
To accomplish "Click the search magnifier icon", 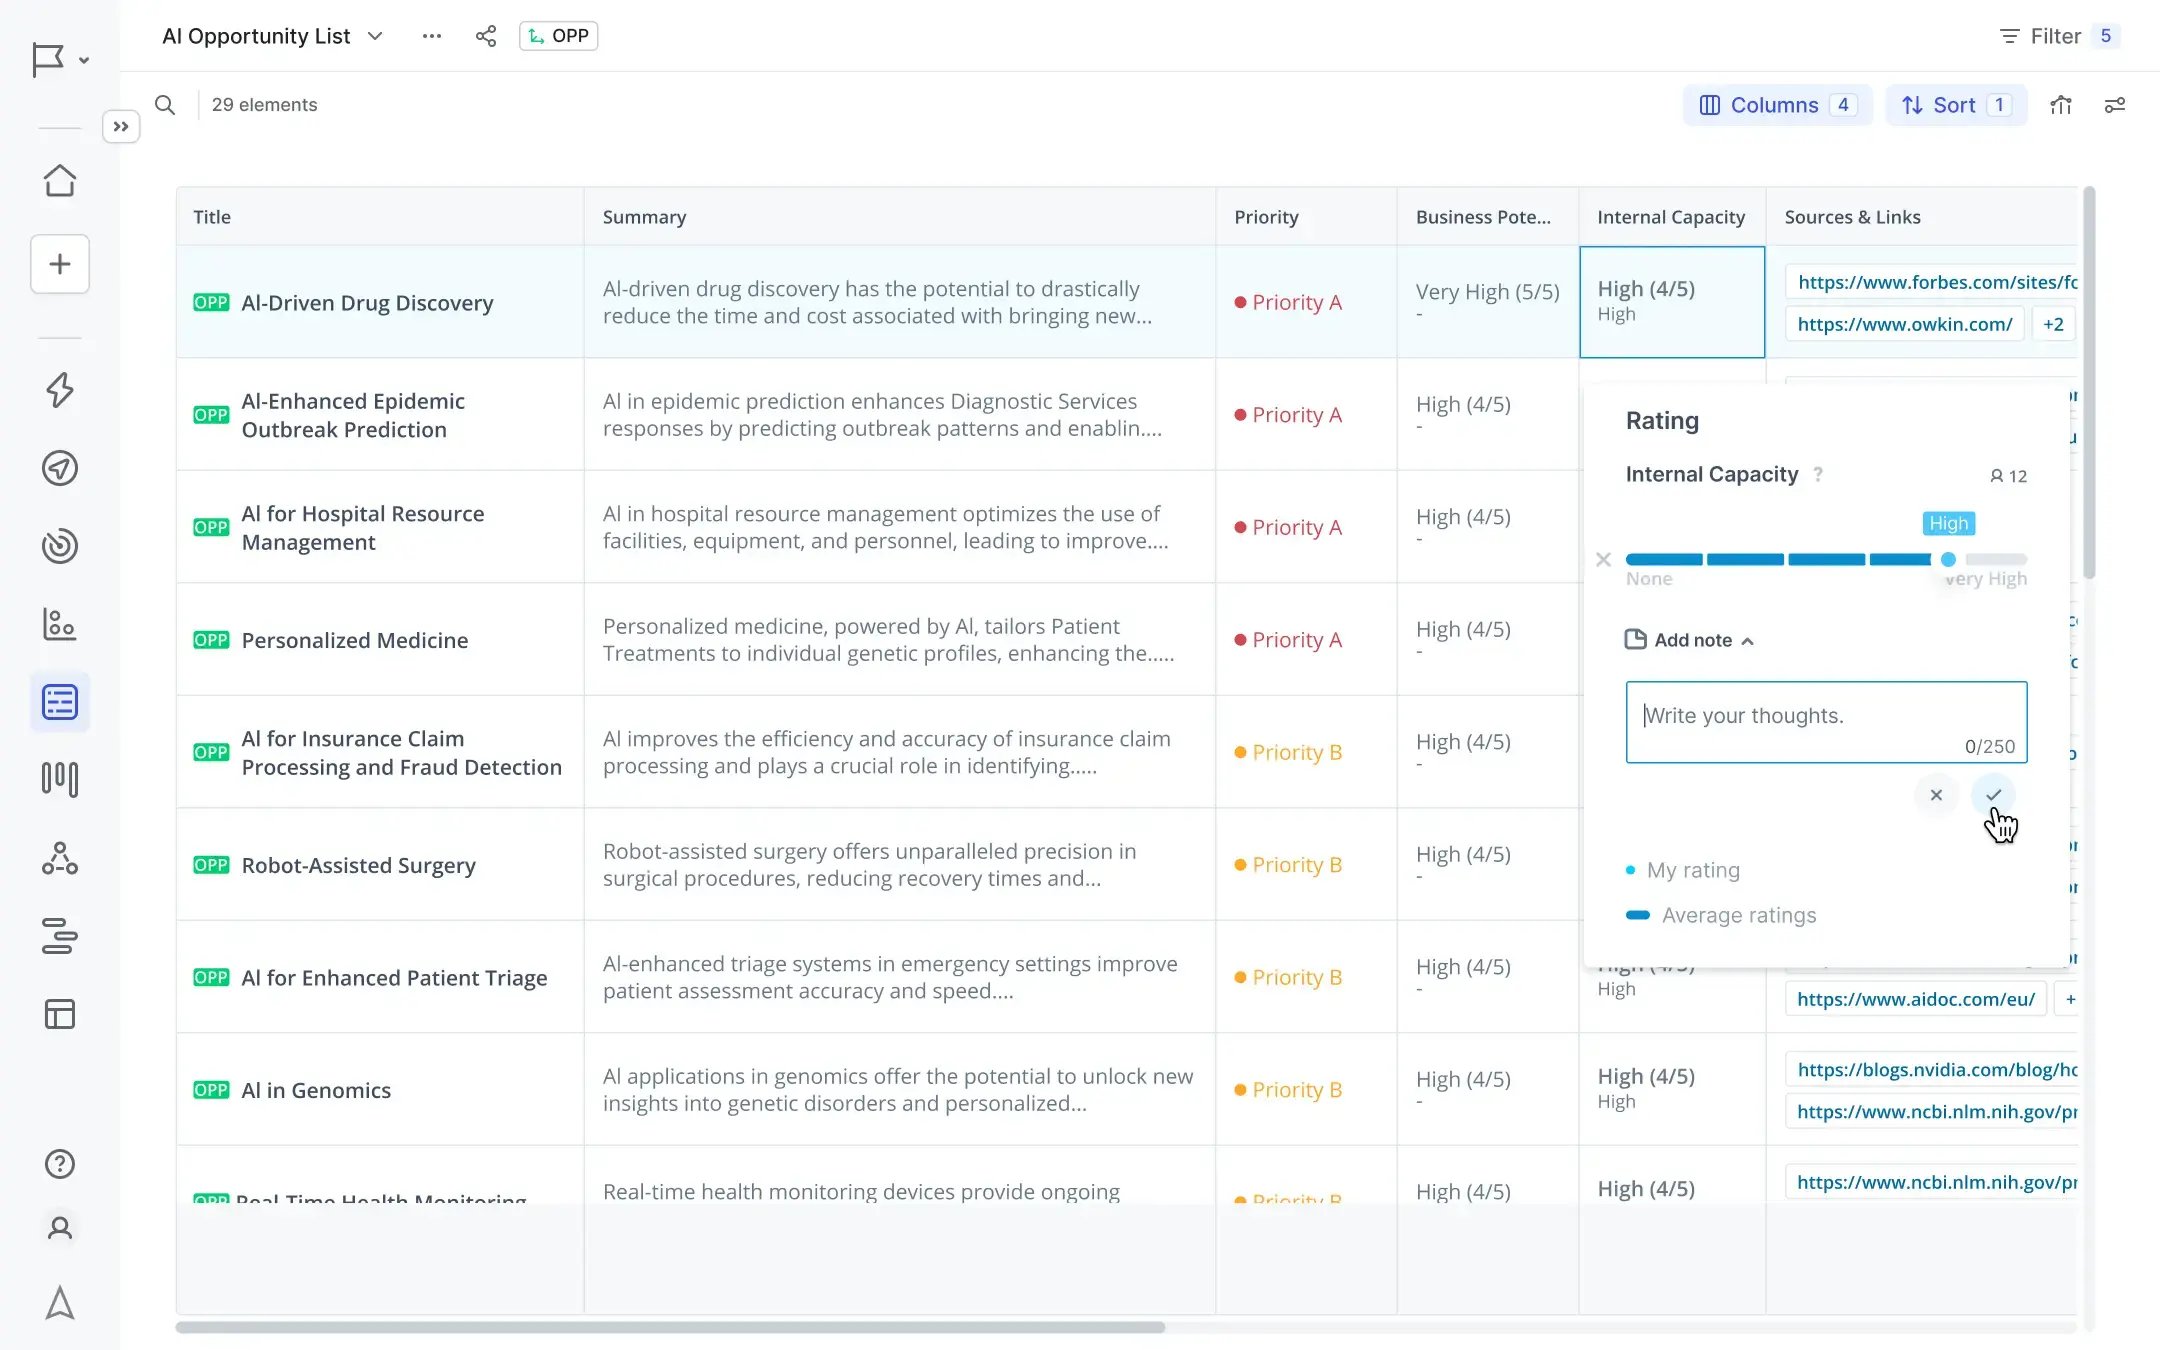I will [165, 105].
